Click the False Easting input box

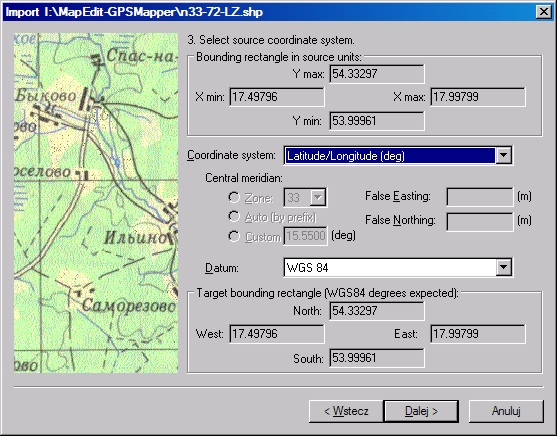480,197
